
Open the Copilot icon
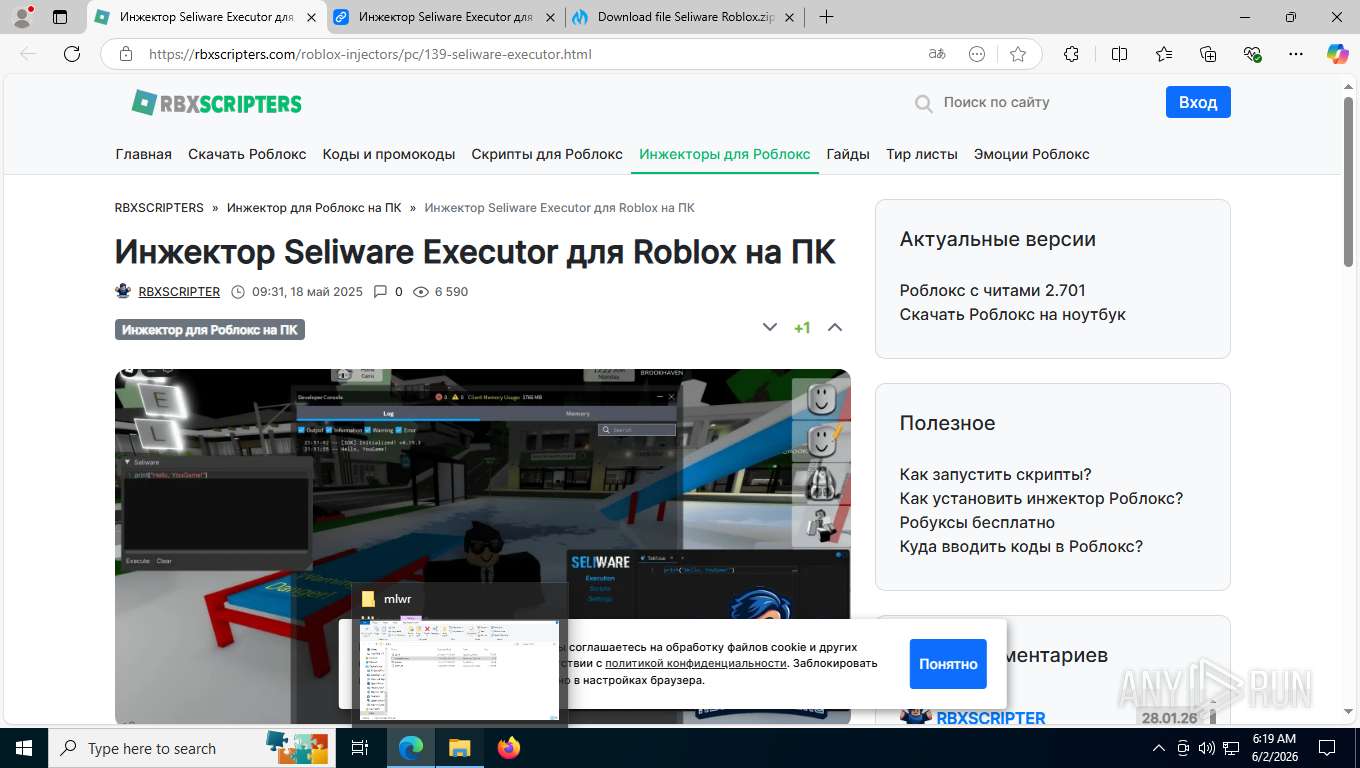pyautogui.click(x=1337, y=54)
